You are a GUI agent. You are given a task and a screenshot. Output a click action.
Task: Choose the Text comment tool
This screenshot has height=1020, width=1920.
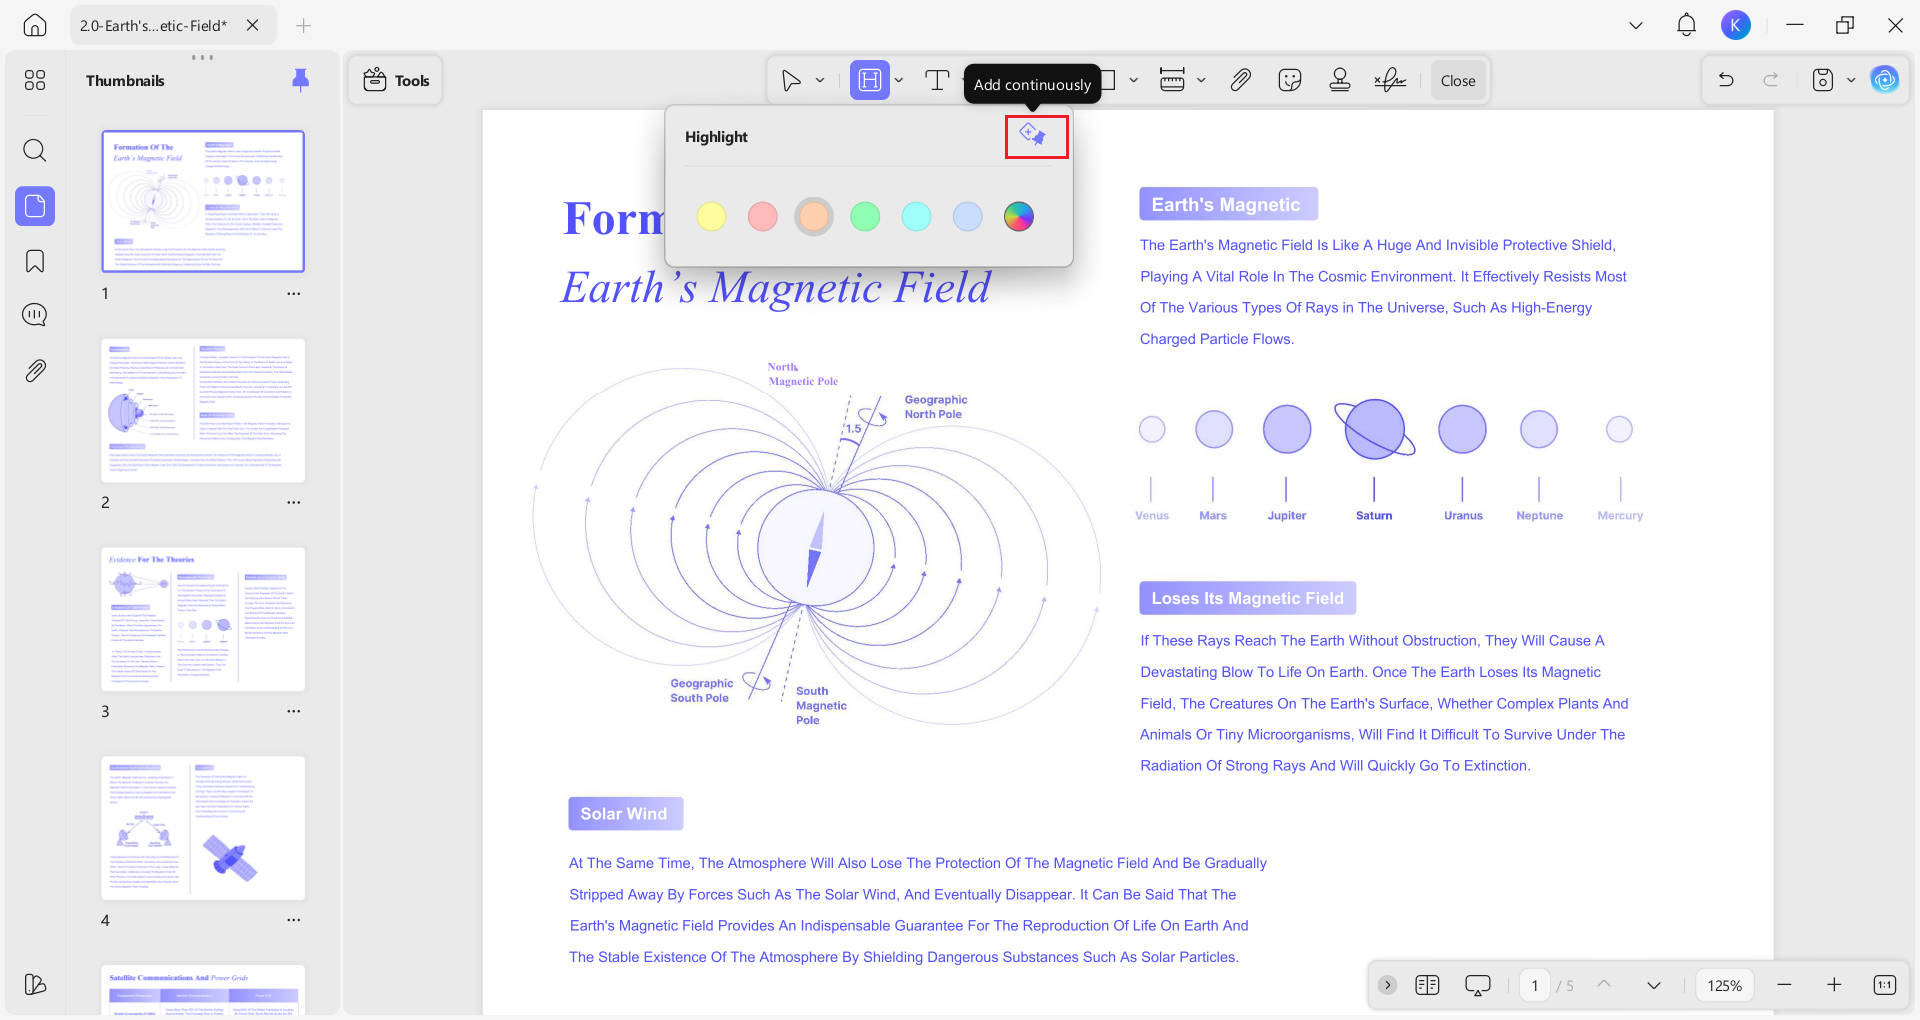(x=937, y=81)
